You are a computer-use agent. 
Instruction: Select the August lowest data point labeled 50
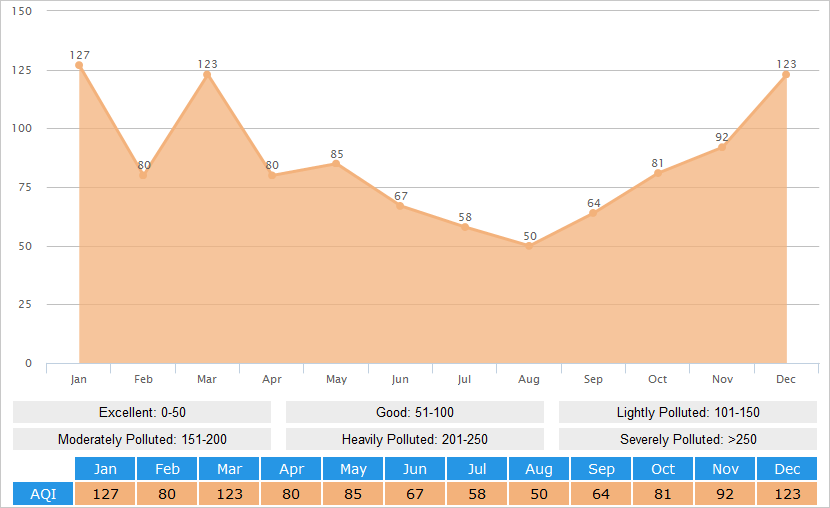pos(529,246)
